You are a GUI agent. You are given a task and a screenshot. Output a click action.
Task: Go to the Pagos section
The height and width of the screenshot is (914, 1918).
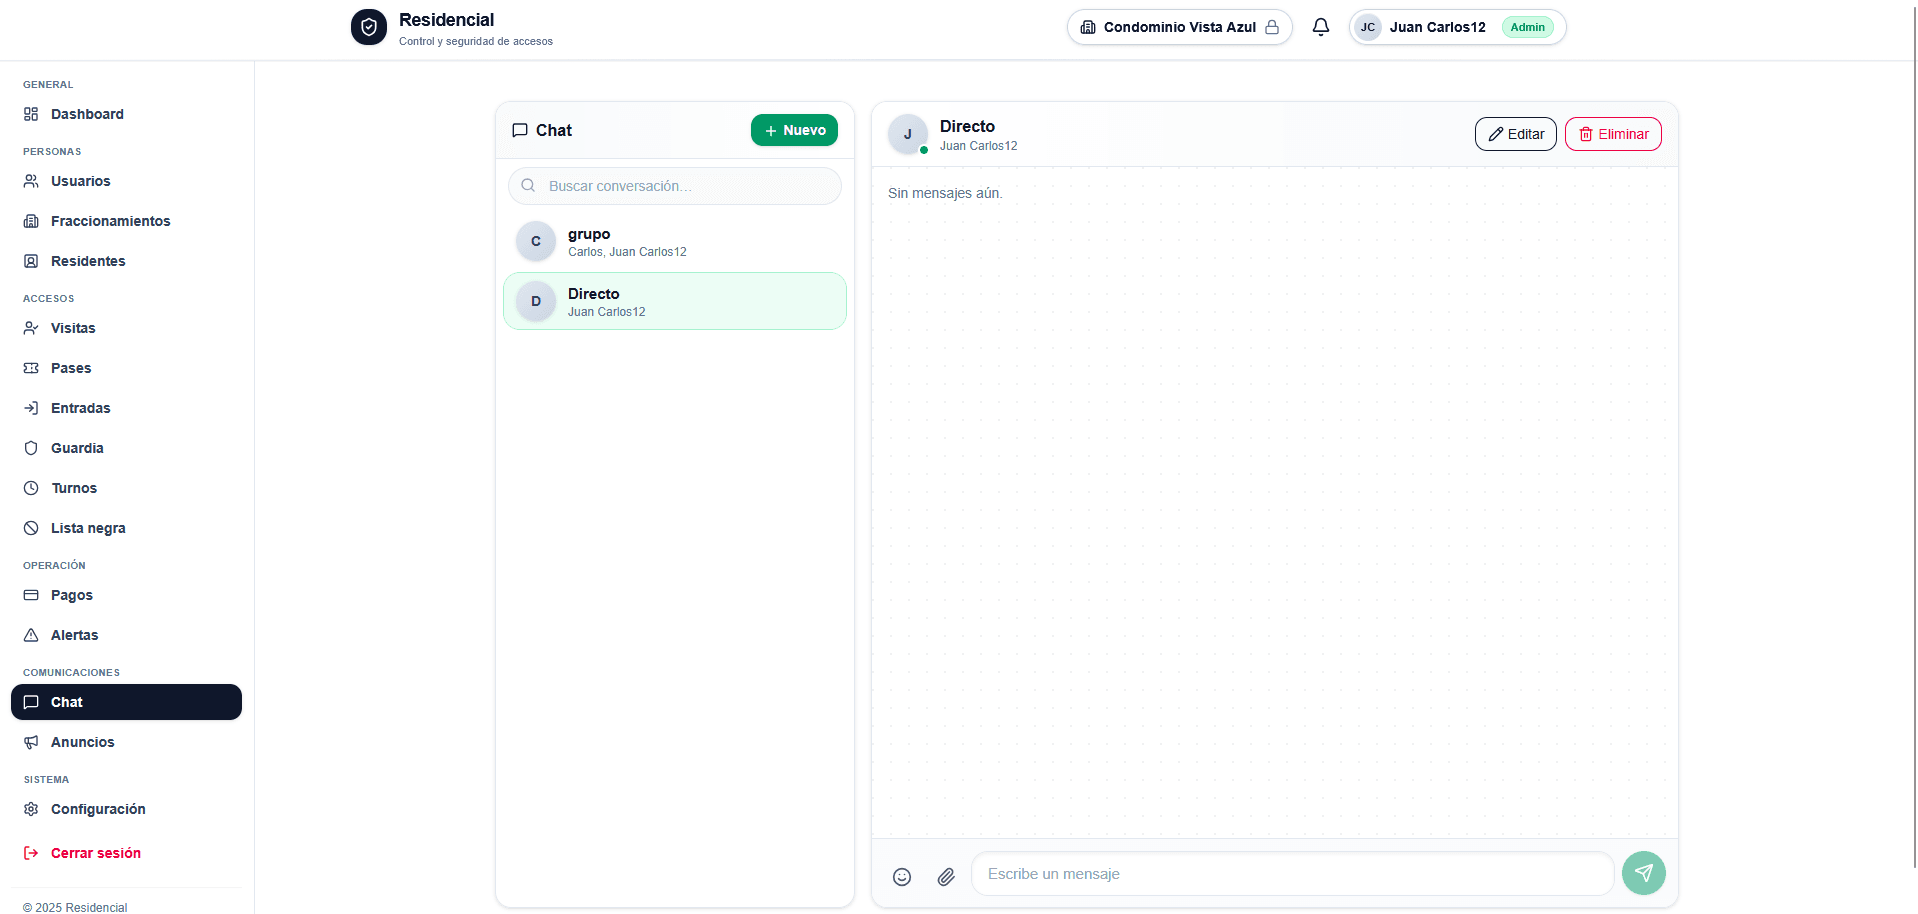pos(71,595)
